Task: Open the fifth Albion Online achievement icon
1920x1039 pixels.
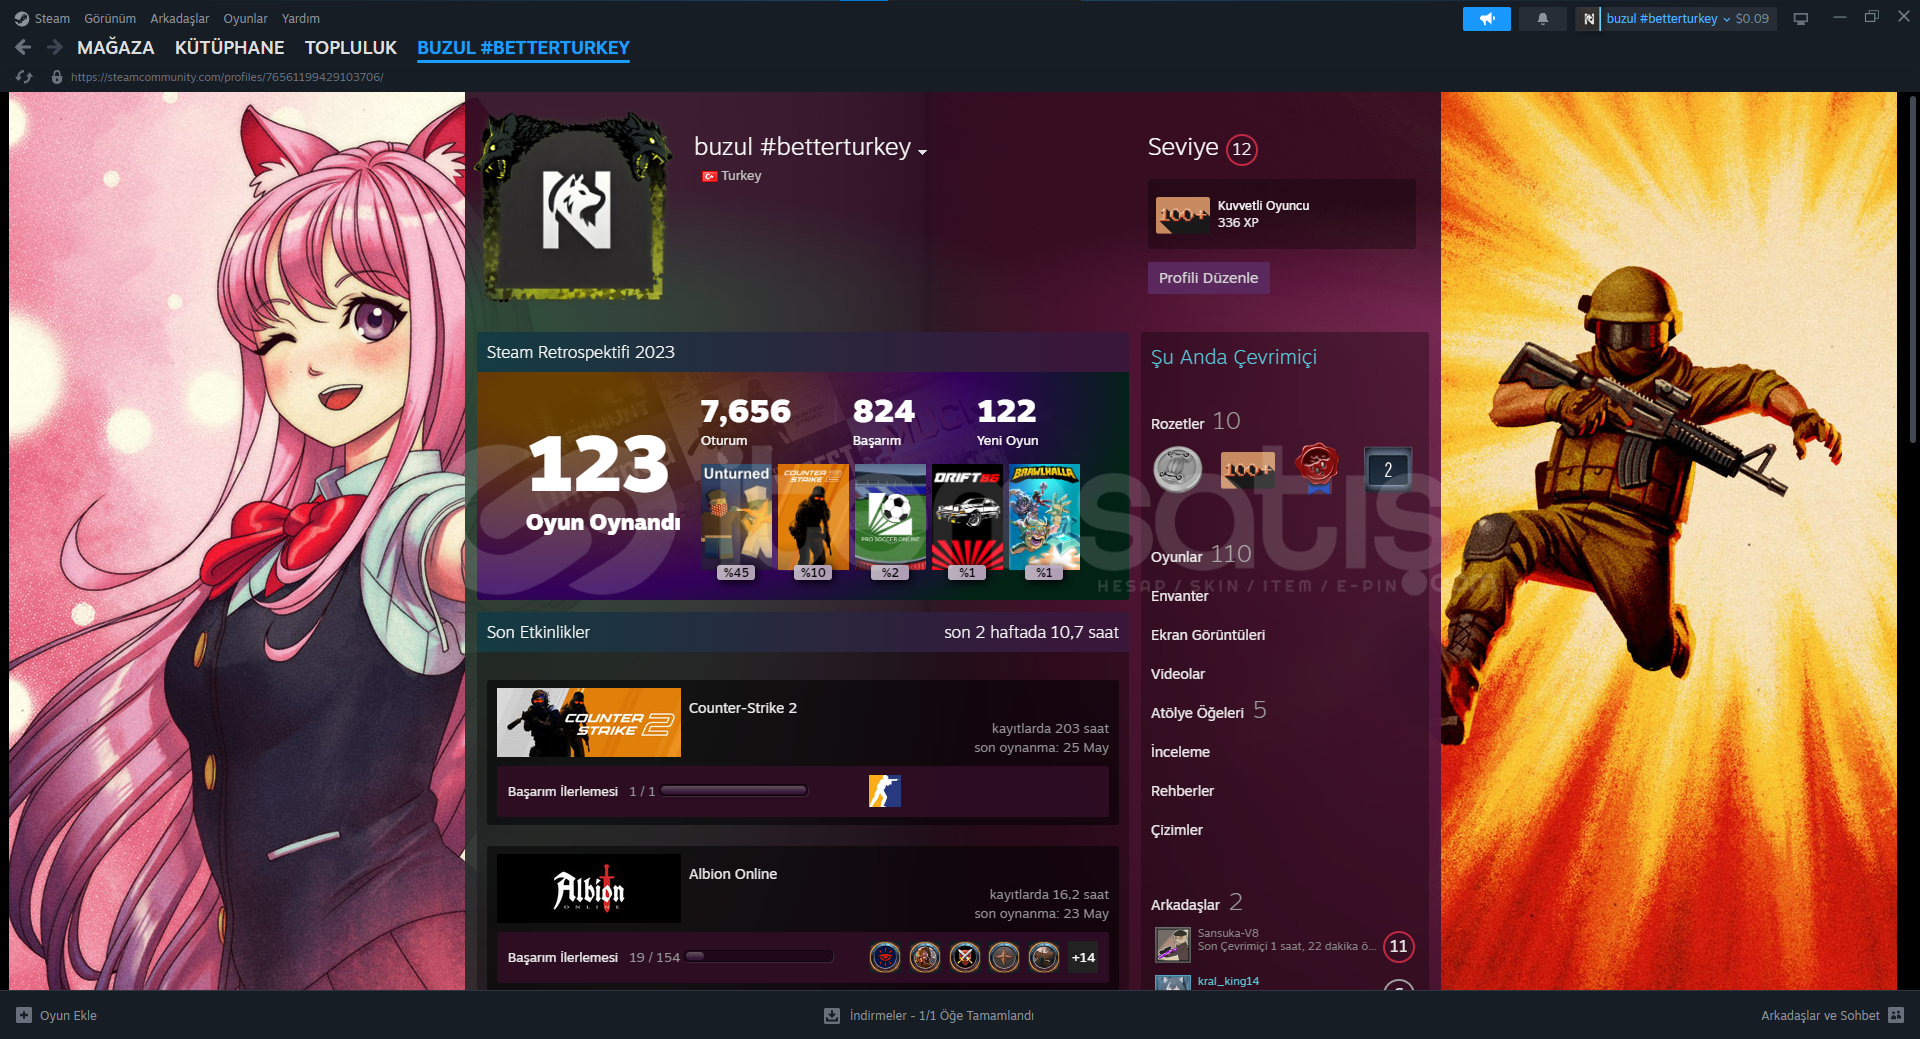Action: [x=1044, y=957]
